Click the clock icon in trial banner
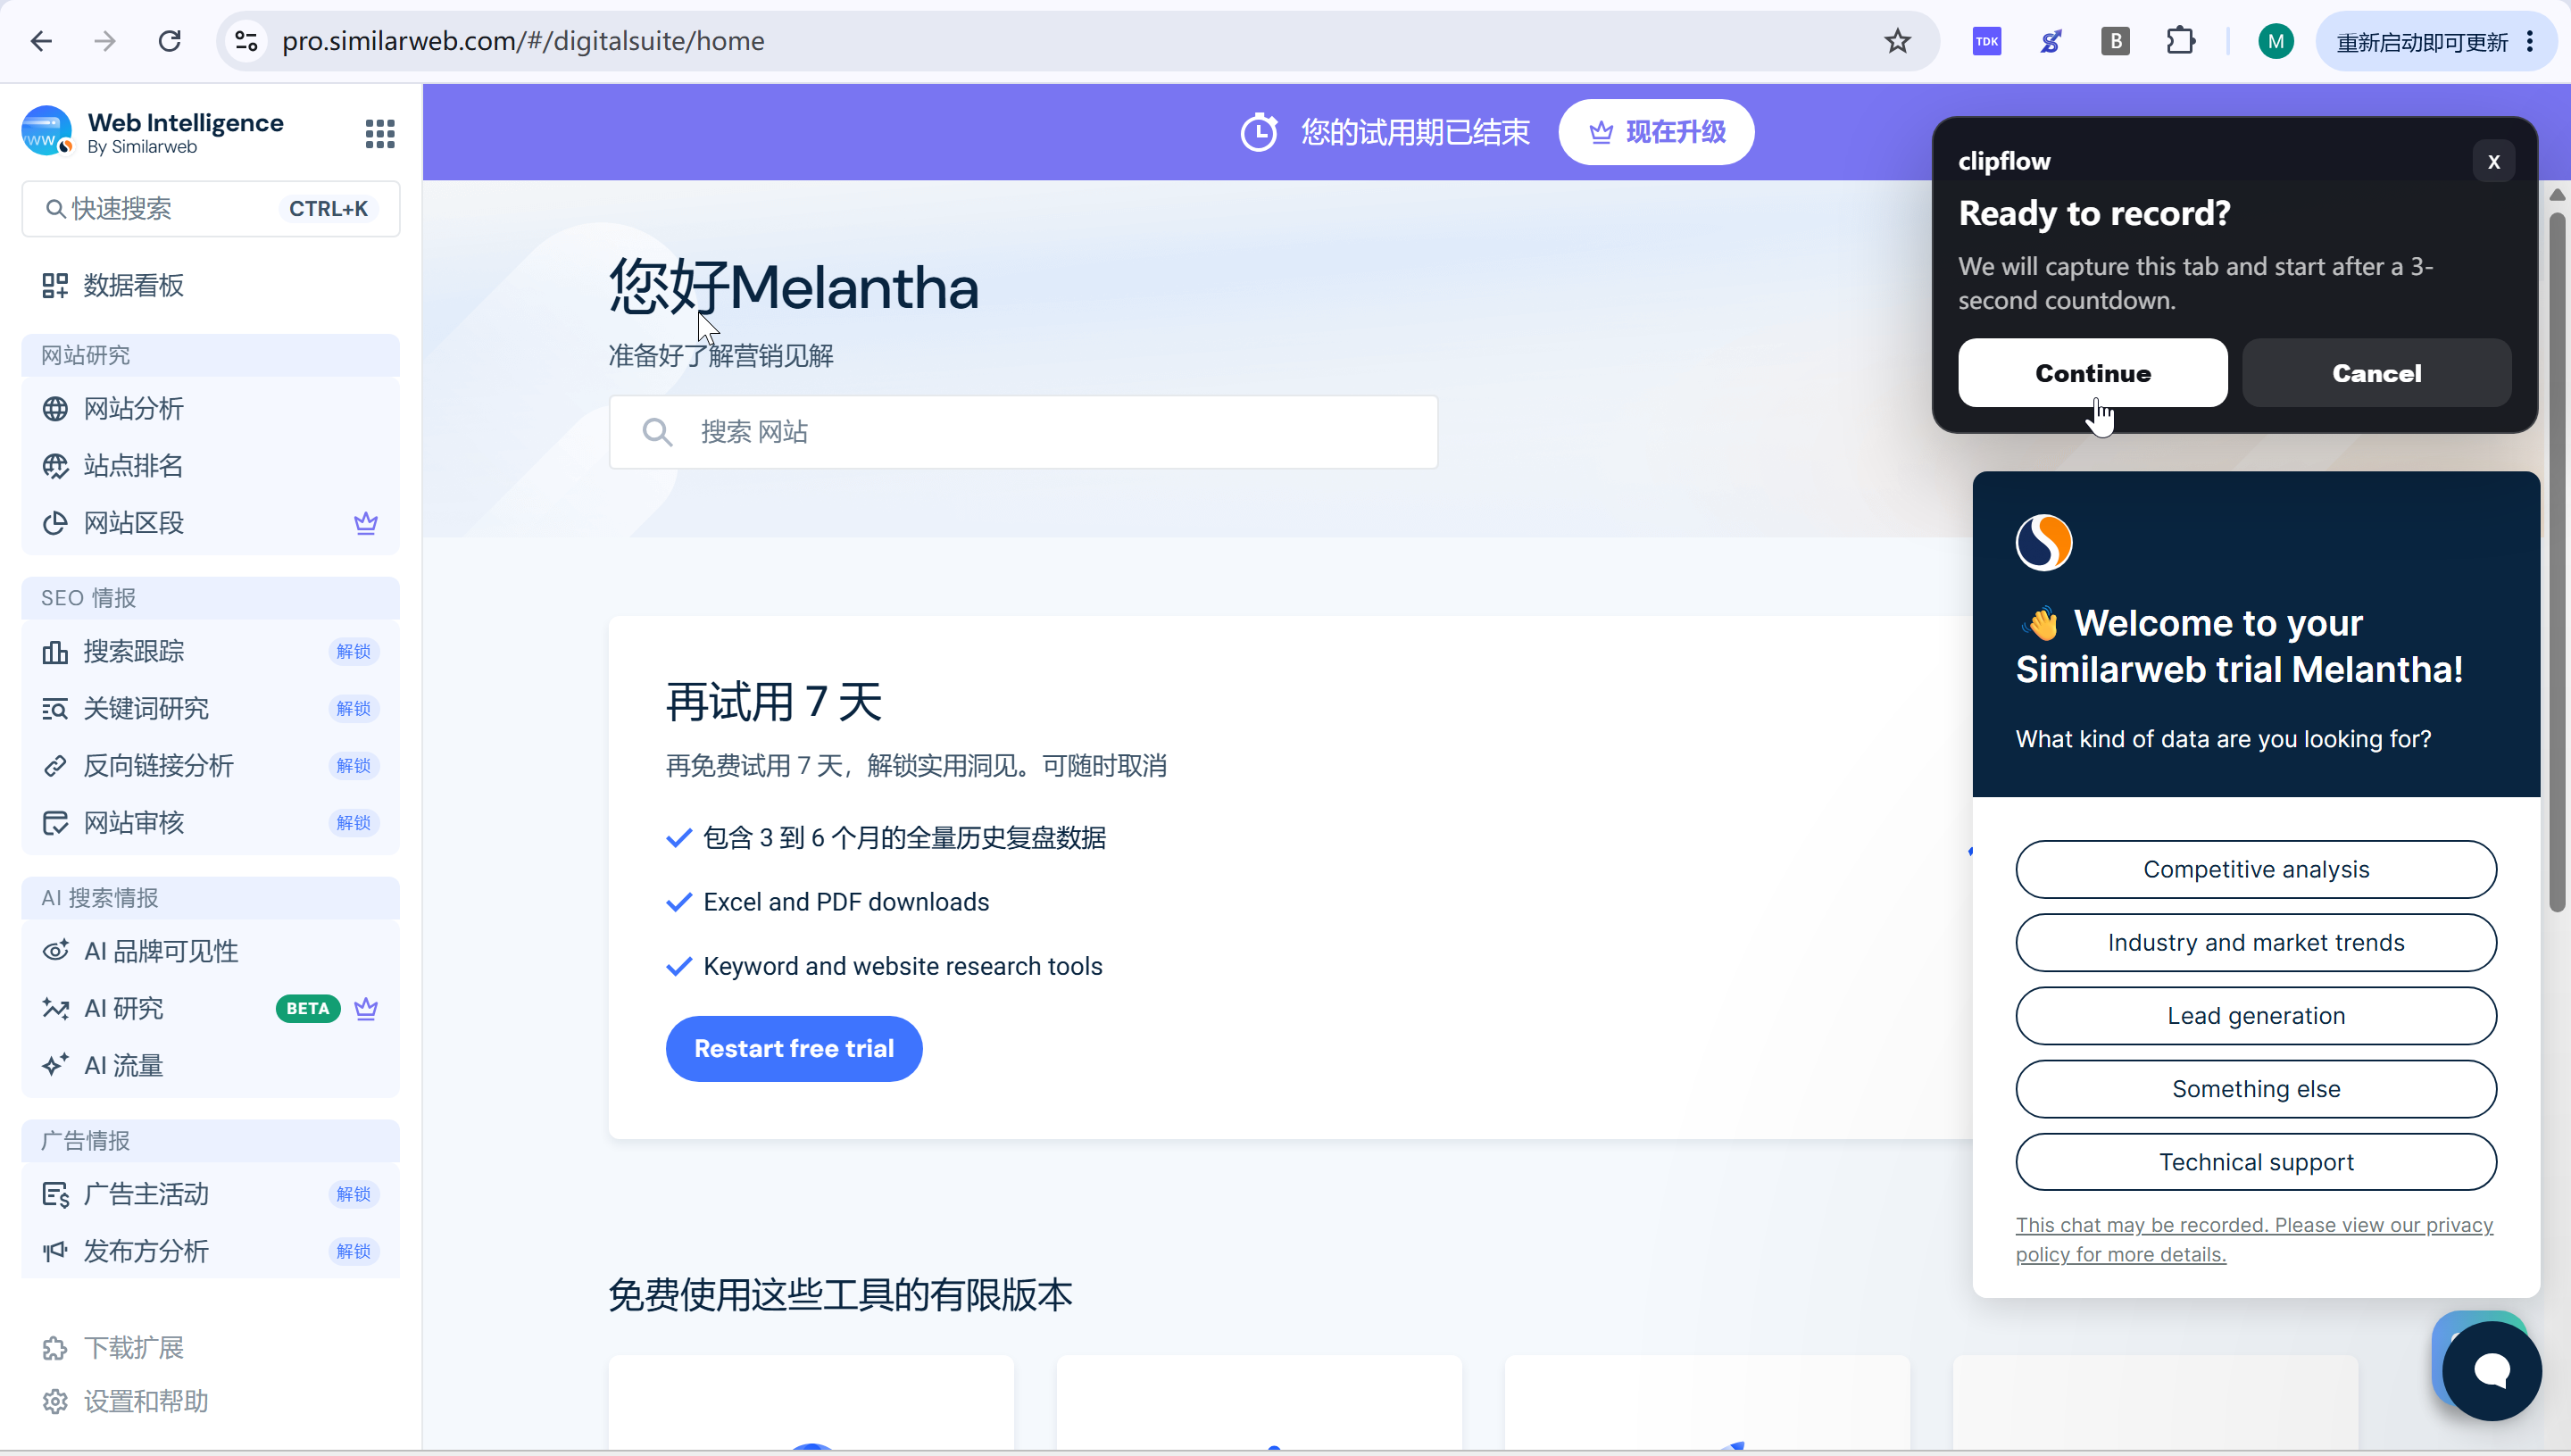The width and height of the screenshot is (2571, 1456). 1259,132
